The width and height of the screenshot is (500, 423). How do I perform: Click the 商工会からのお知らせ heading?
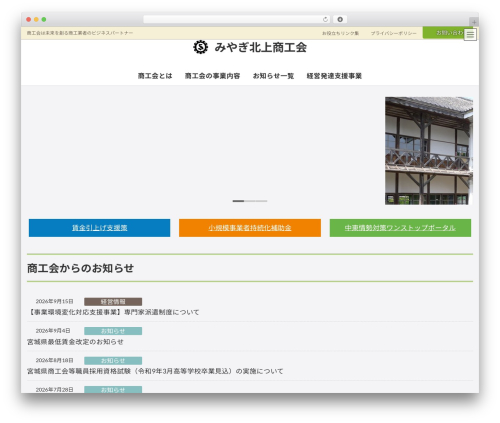tap(80, 268)
